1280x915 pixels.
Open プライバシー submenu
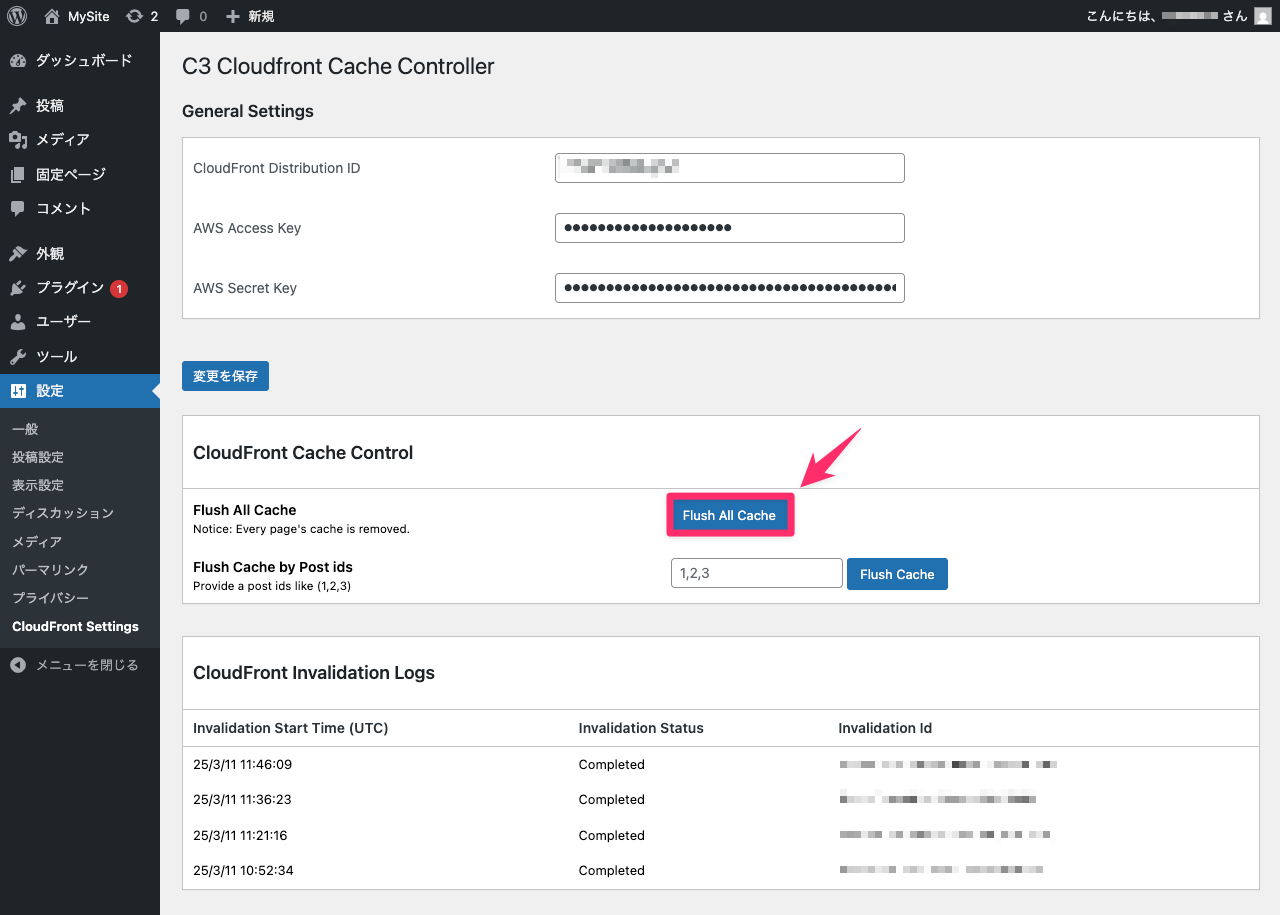click(50, 598)
